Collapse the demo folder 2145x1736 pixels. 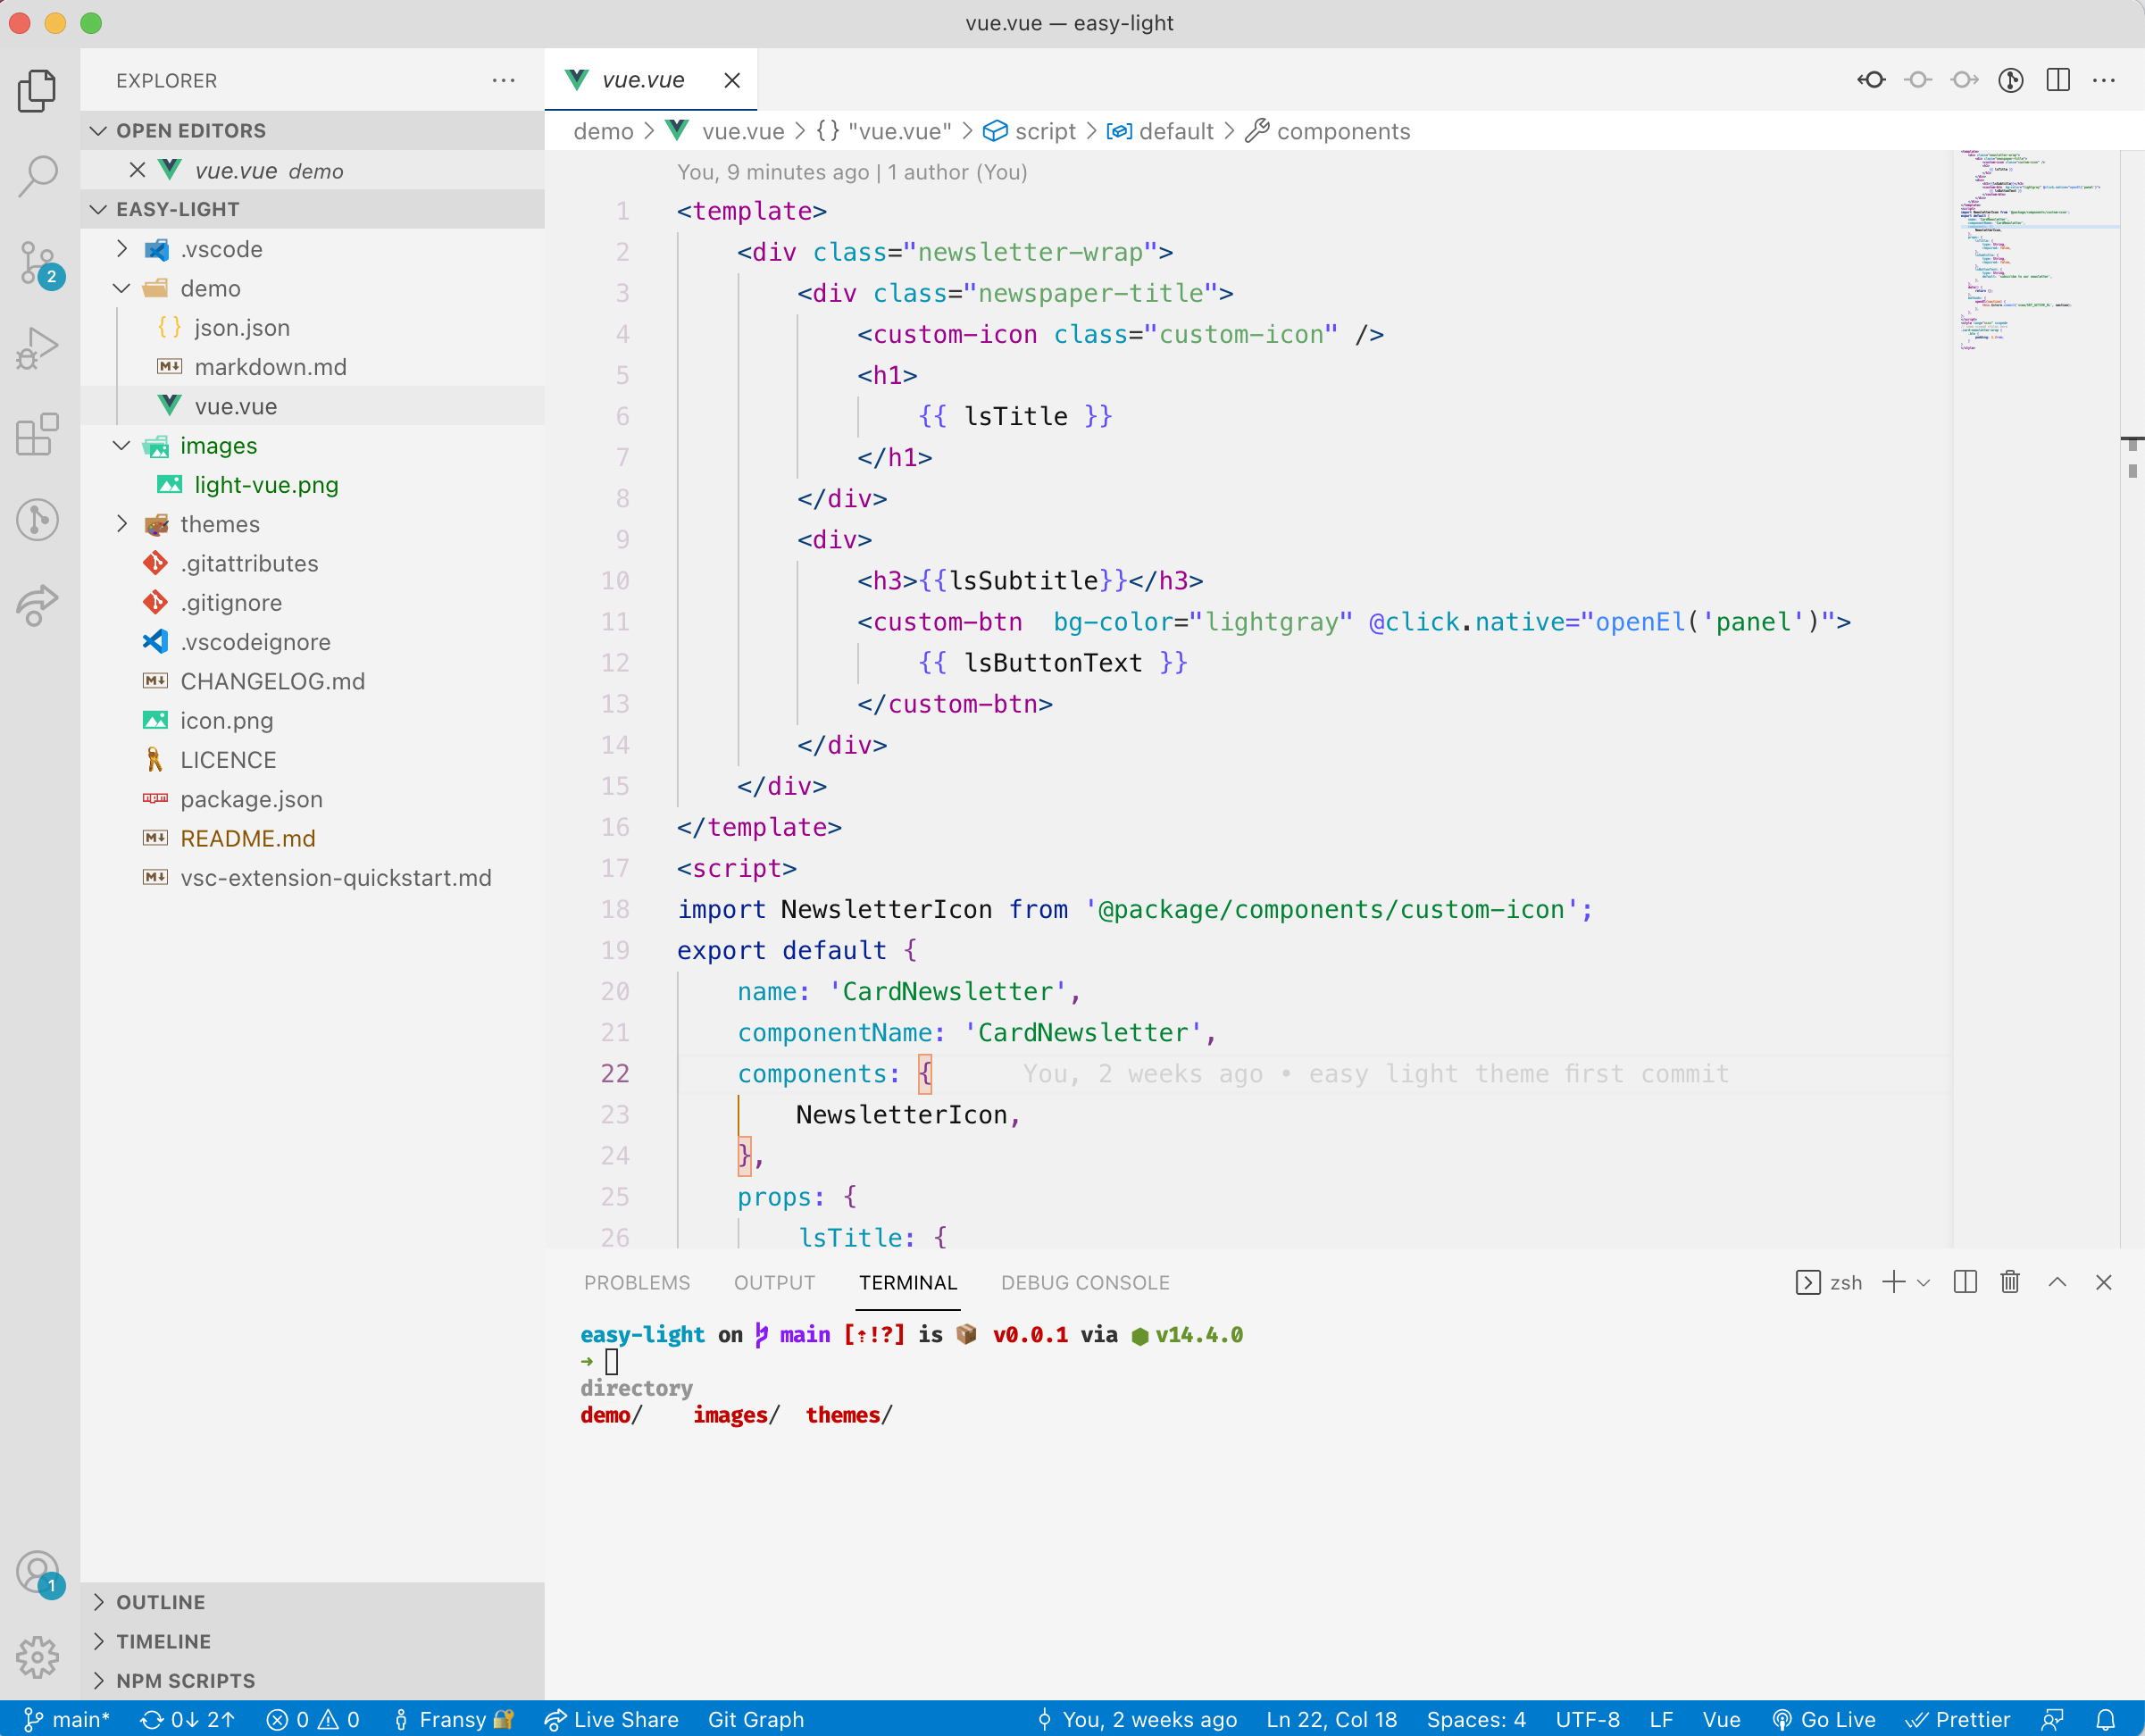(210, 288)
